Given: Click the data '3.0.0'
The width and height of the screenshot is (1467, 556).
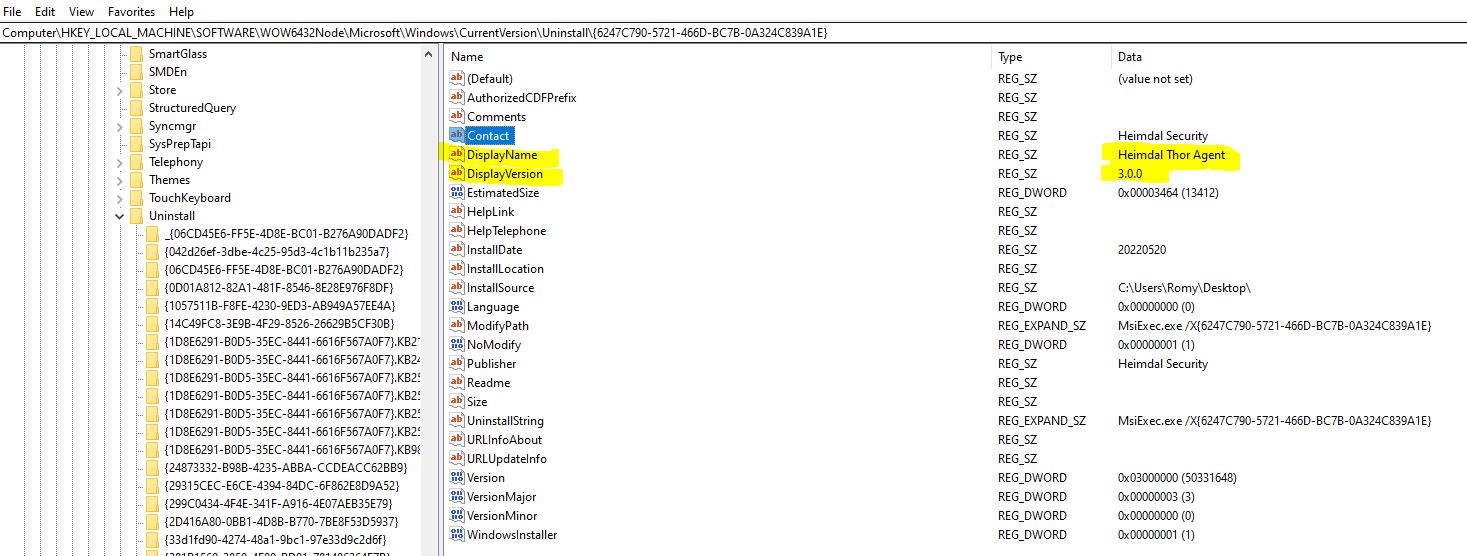Looking at the screenshot, I should [1130, 174].
